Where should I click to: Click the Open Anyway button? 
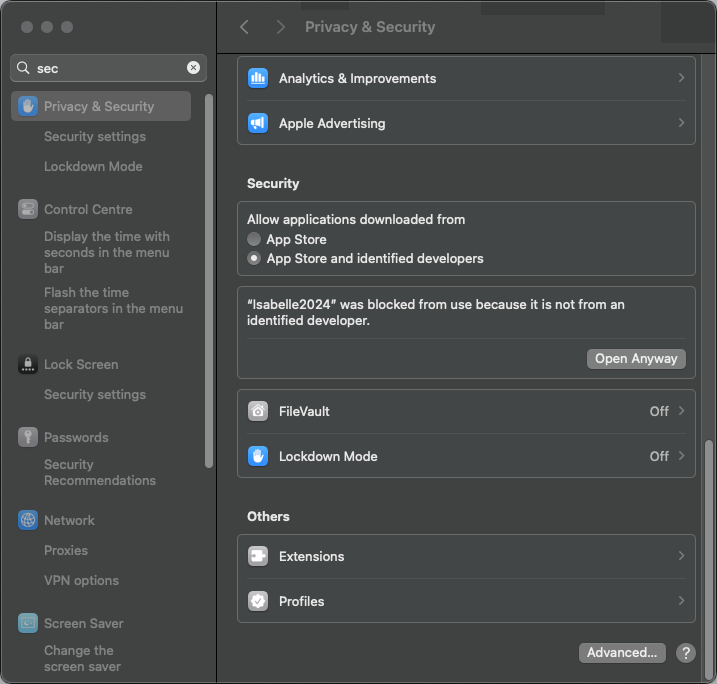636,359
